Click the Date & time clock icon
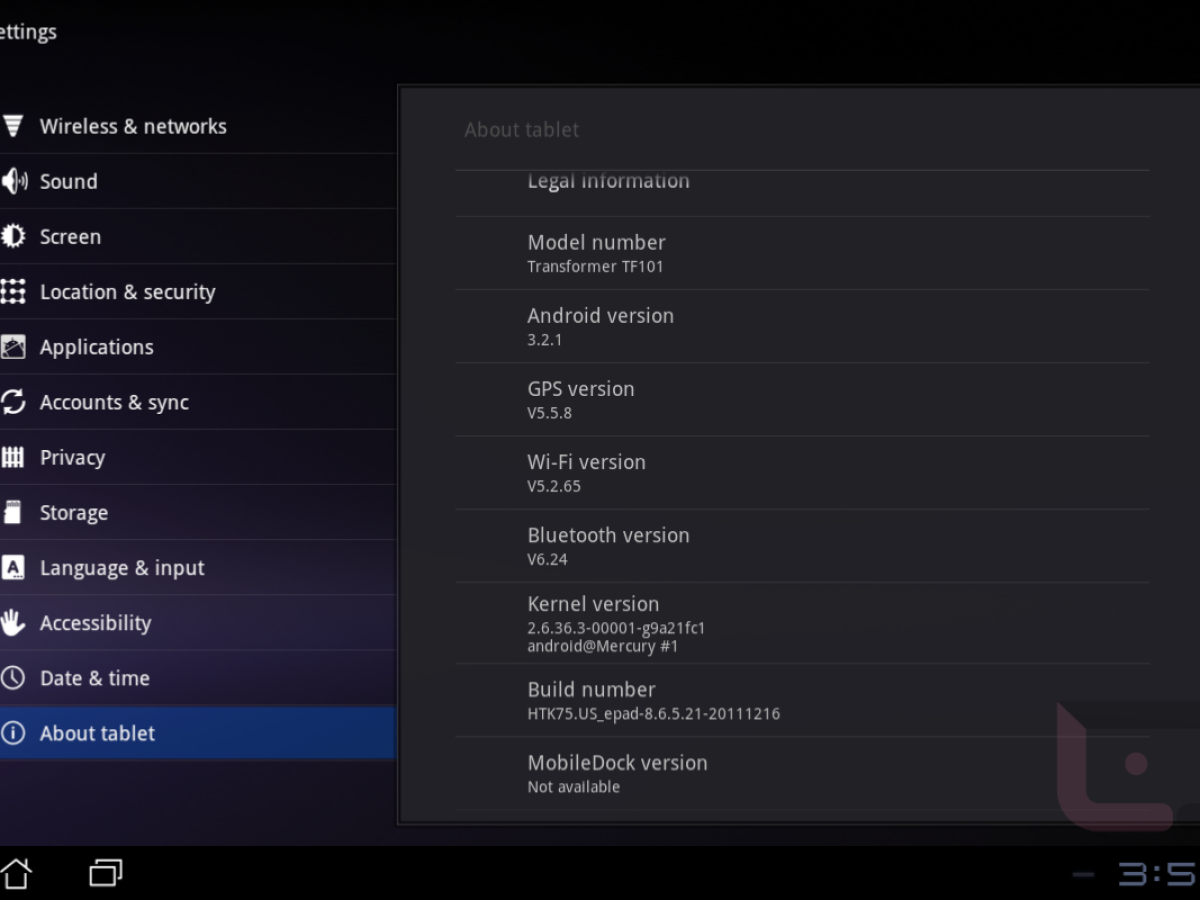1200x900 pixels. (13, 678)
